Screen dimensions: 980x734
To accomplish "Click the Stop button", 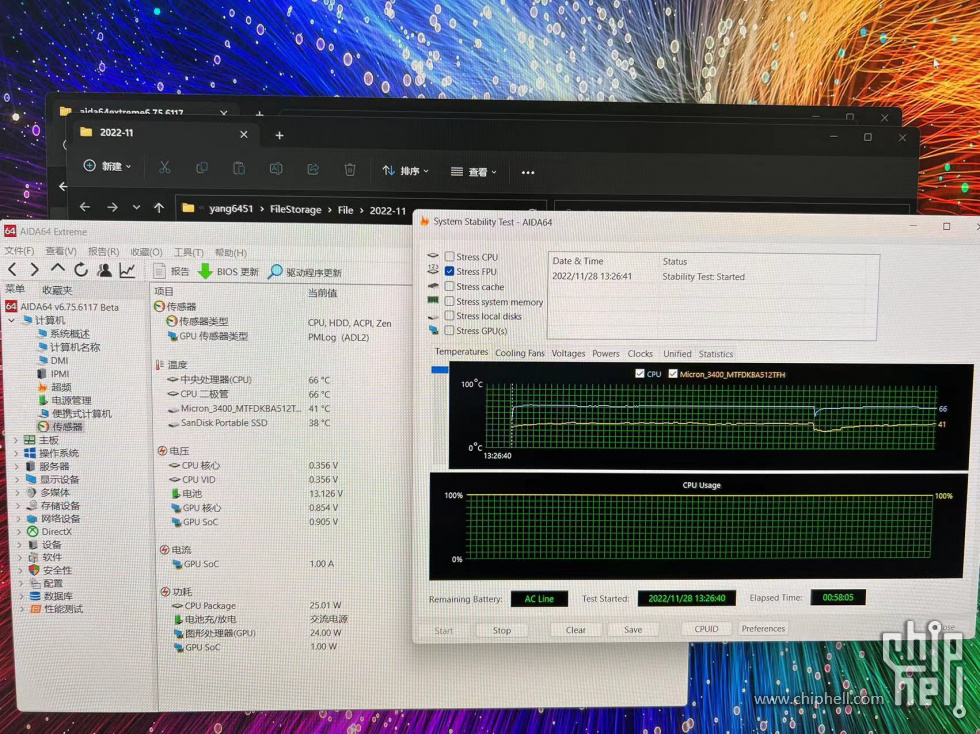I will (502, 630).
